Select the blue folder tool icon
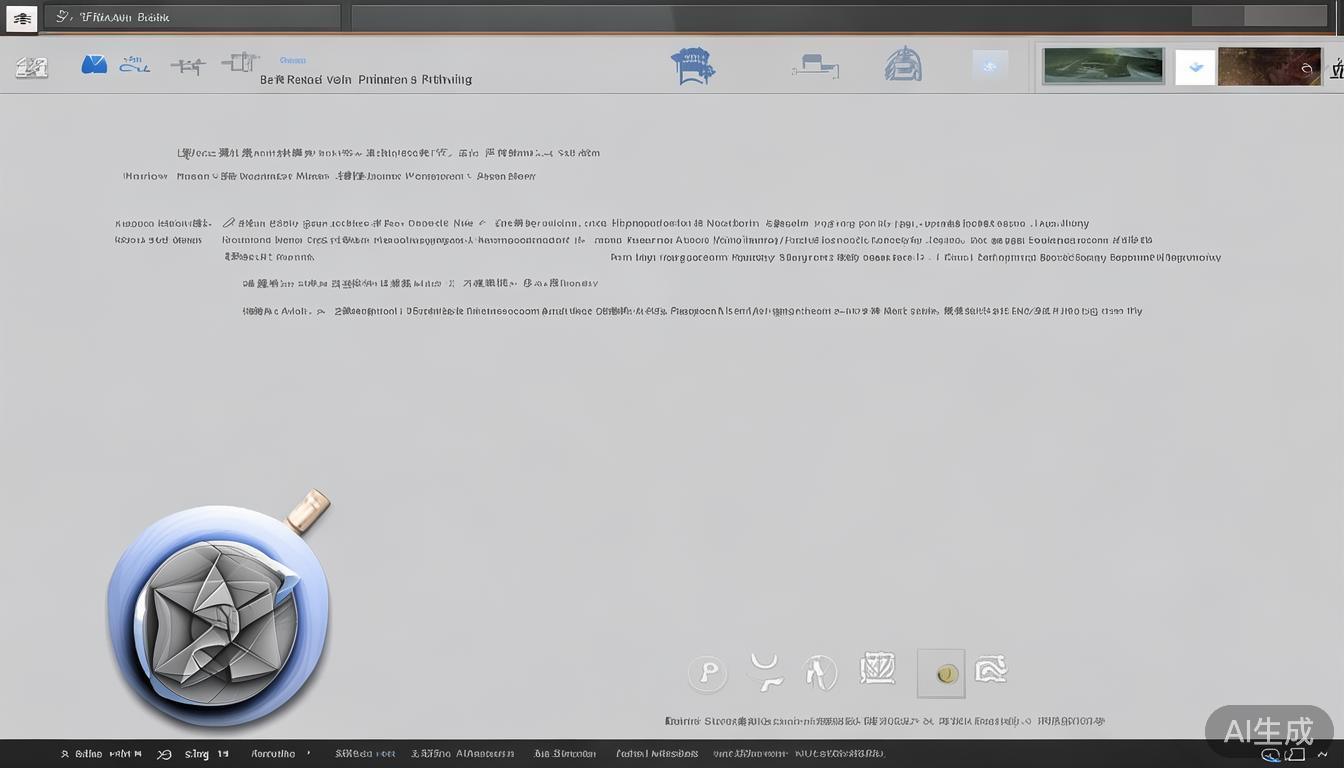Image resolution: width=1344 pixels, height=768 pixels. click(93, 63)
